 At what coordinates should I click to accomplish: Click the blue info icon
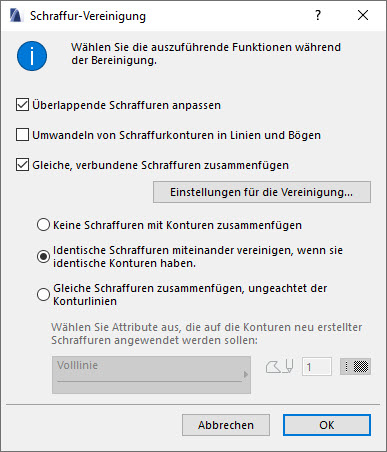[x=32, y=56]
